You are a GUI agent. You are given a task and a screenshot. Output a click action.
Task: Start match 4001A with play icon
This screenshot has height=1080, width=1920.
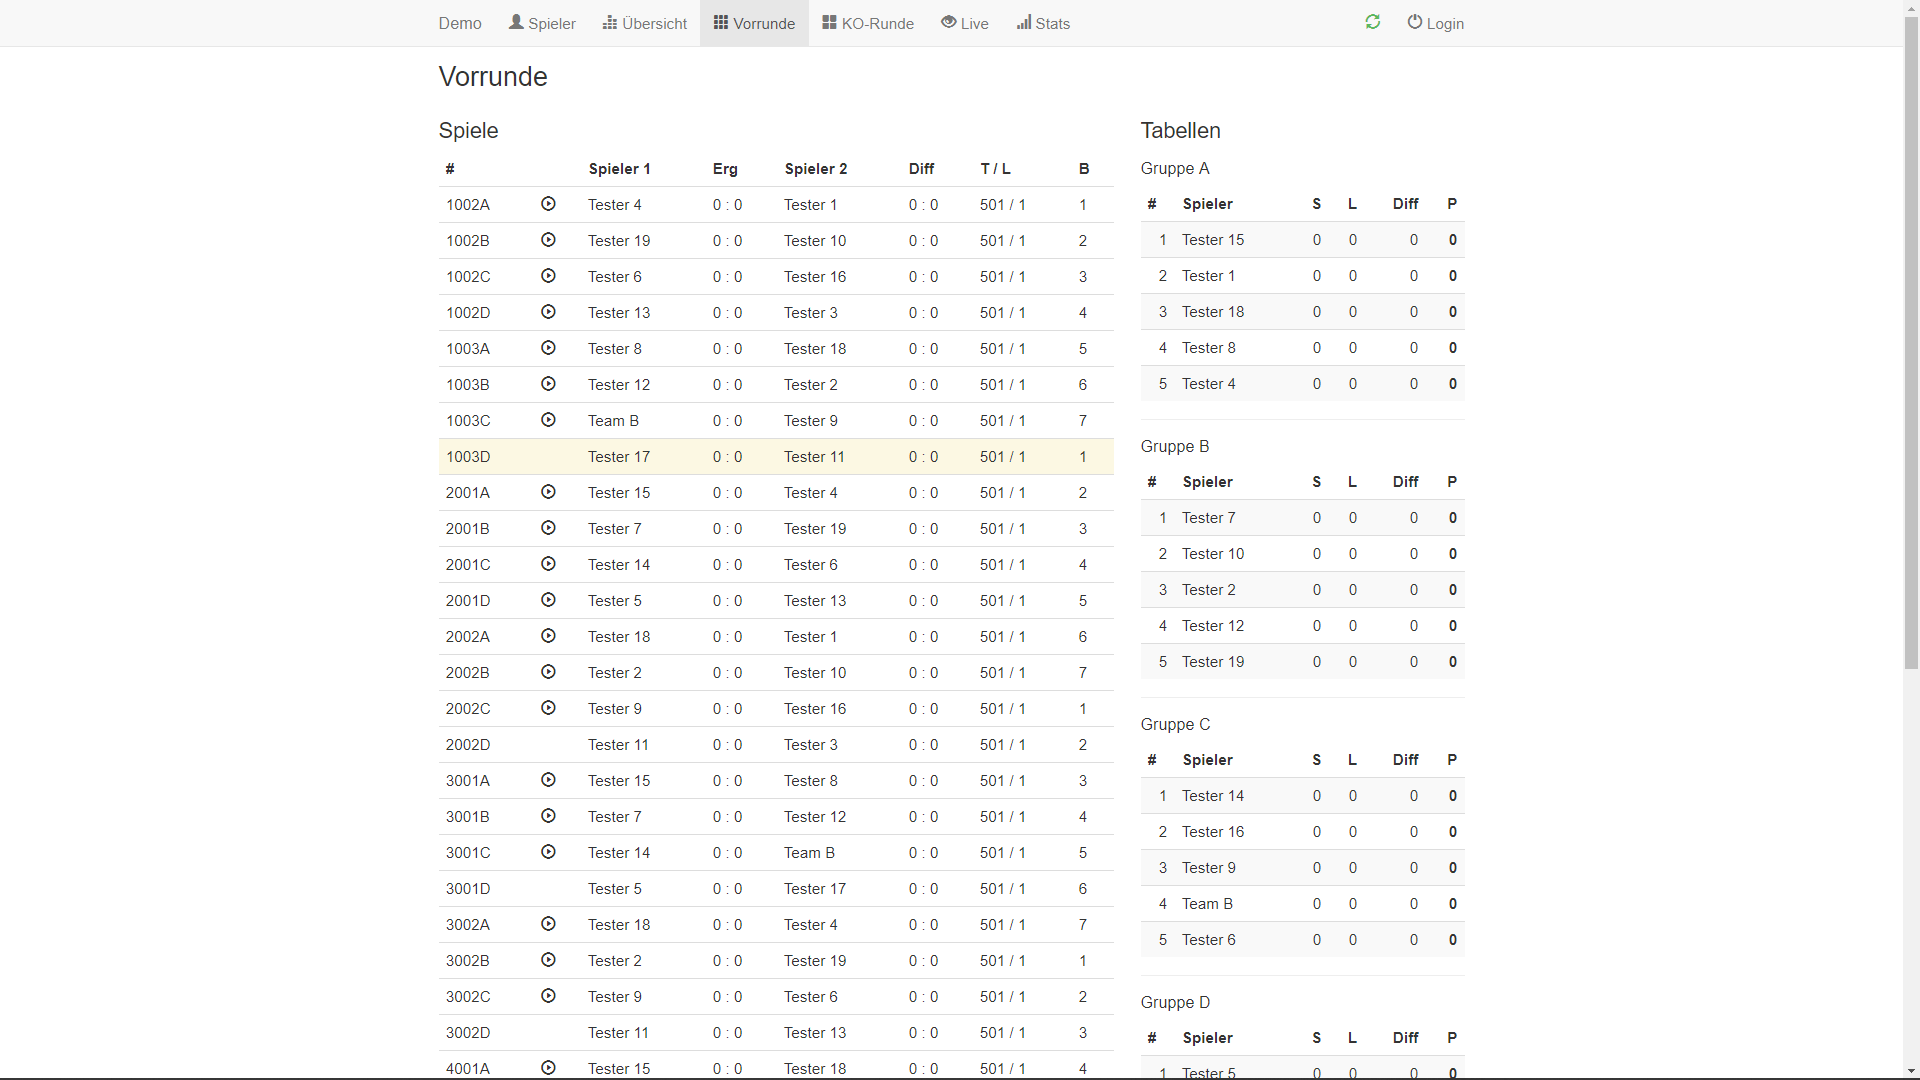[548, 1067]
